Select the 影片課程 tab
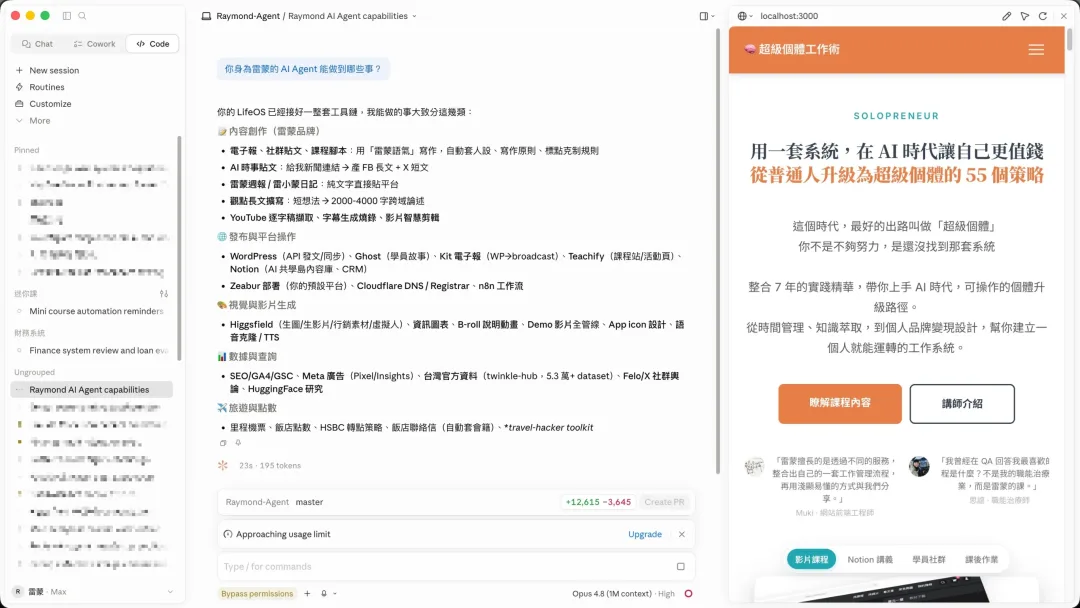This screenshot has width=1080, height=608. click(811, 559)
